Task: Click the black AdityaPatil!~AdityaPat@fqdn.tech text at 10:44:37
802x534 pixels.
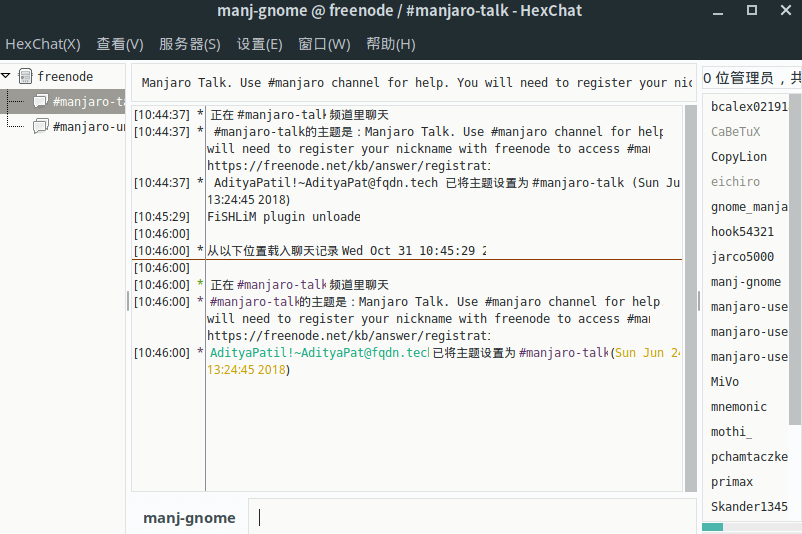Action: (x=326, y=183)
